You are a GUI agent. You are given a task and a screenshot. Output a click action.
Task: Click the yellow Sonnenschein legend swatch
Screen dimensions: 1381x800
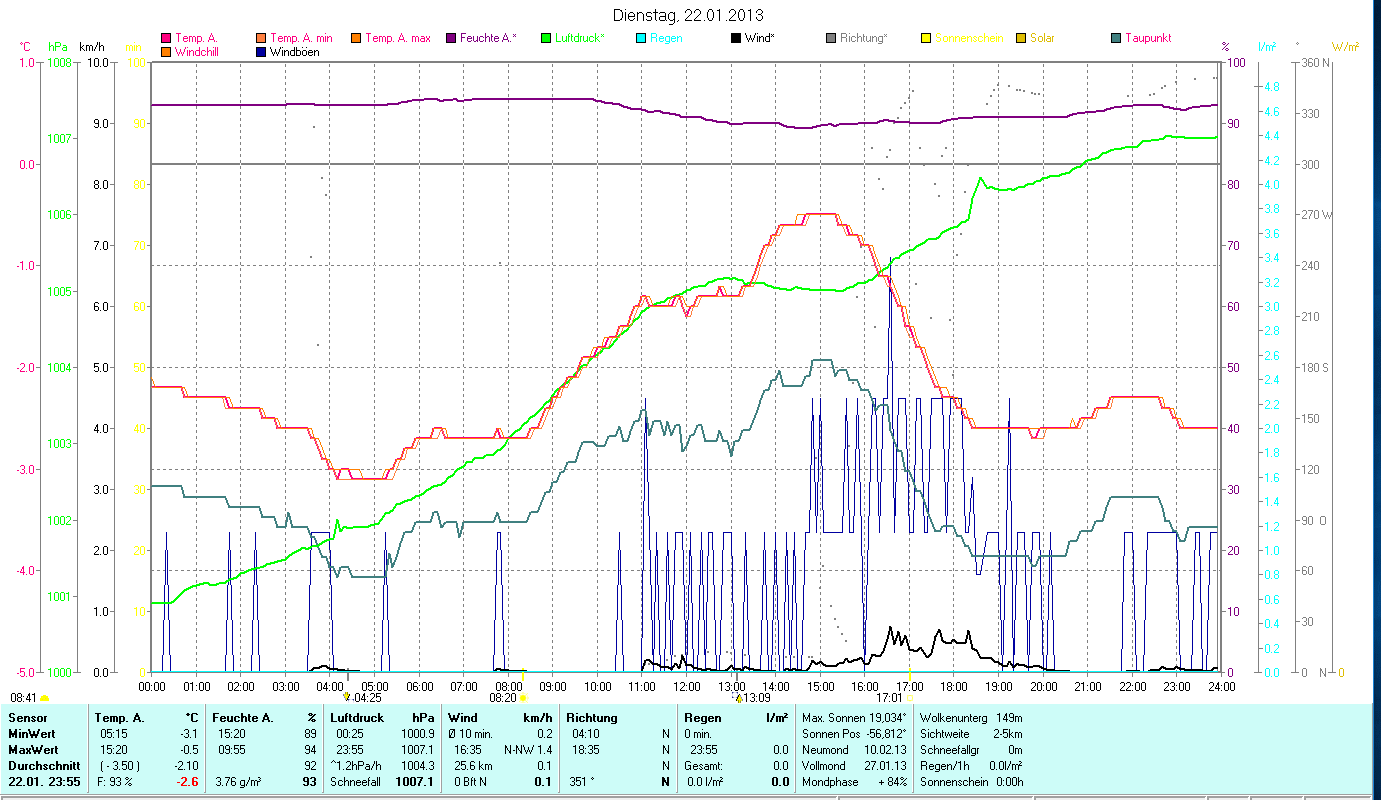[x=926, y=39]
